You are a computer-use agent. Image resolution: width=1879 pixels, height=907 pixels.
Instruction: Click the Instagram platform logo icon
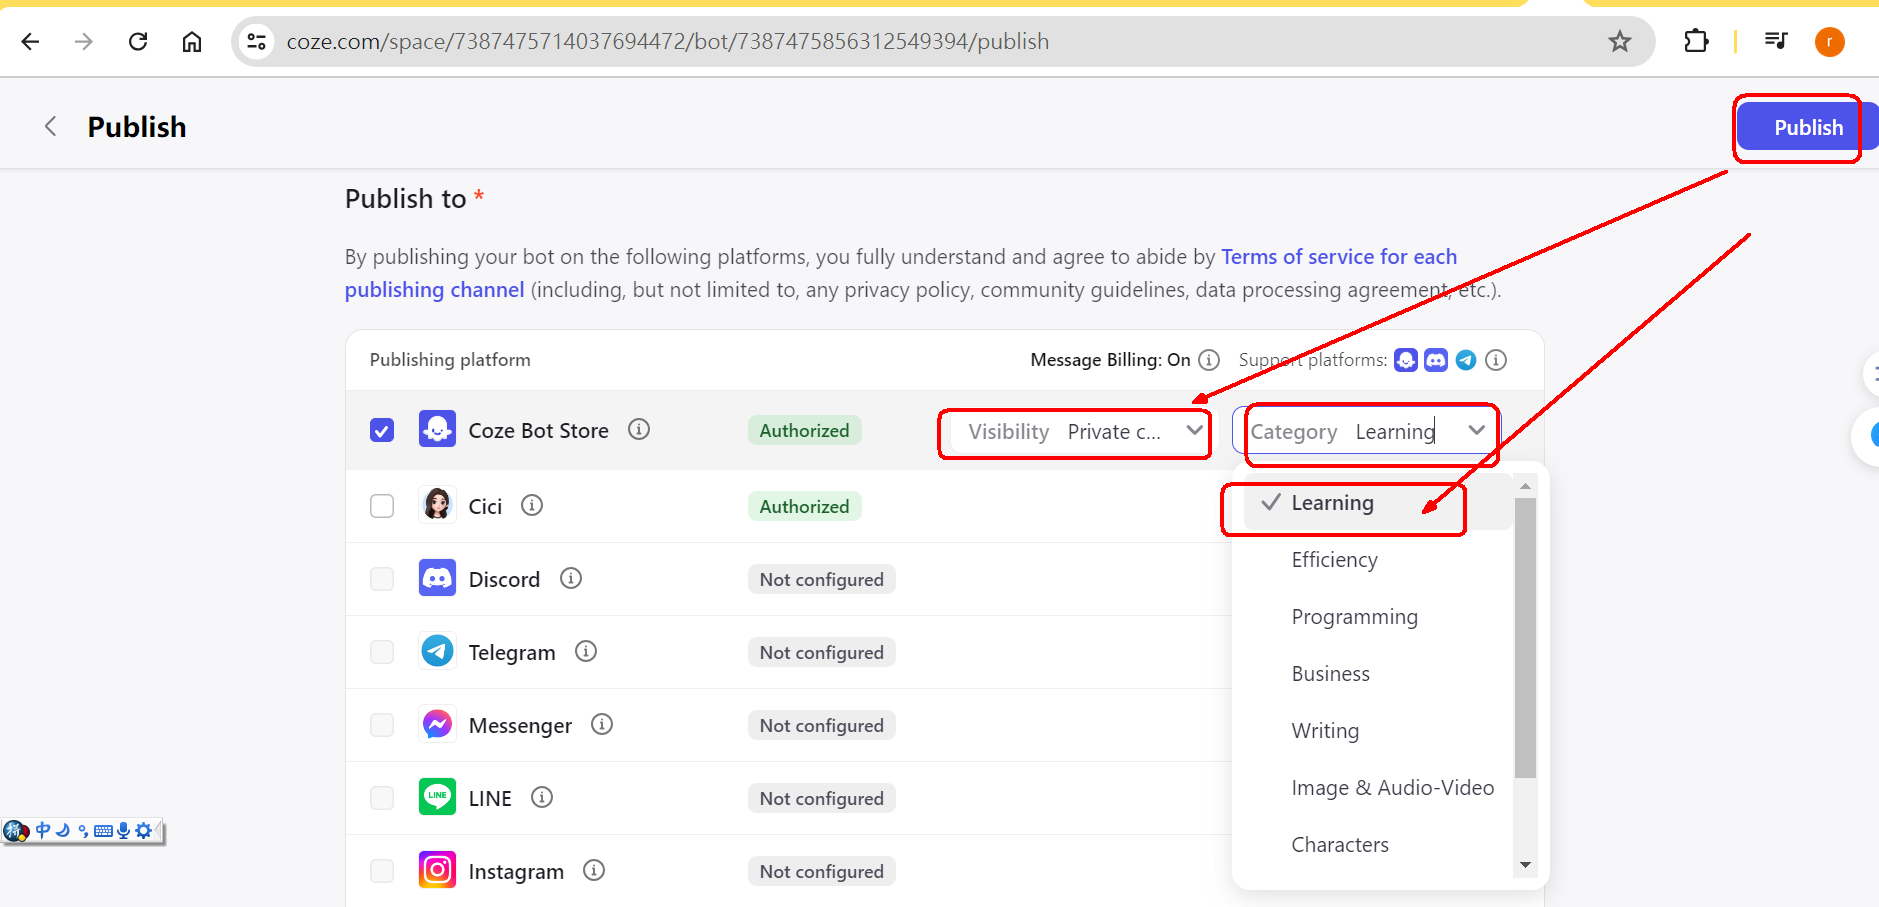pos(437,870)
